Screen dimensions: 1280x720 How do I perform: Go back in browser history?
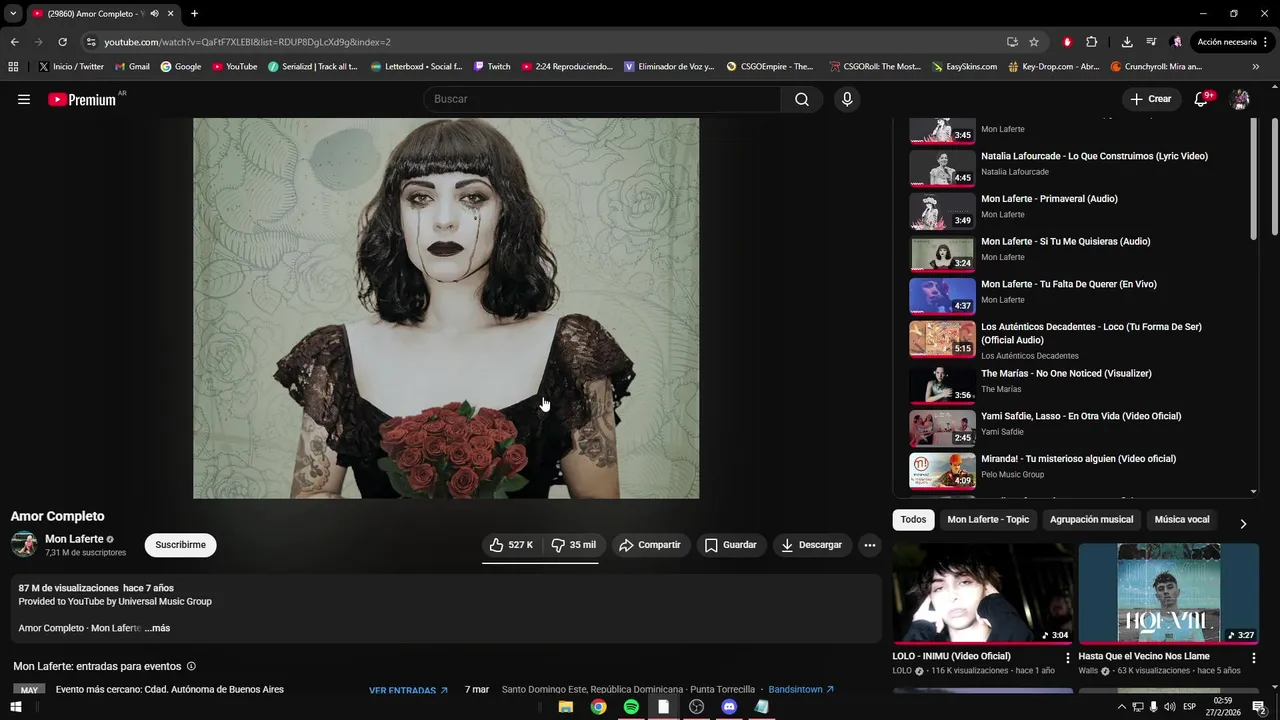point(14,42)
